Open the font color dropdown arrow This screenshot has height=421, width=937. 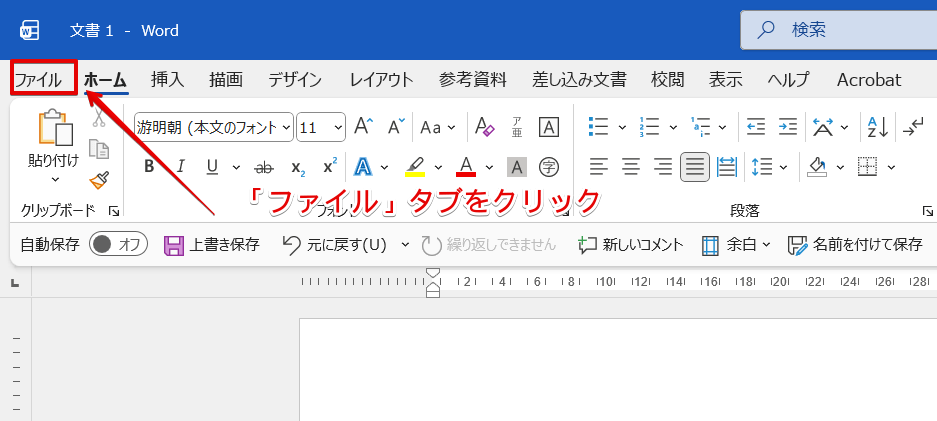click(x=489, y=167)
